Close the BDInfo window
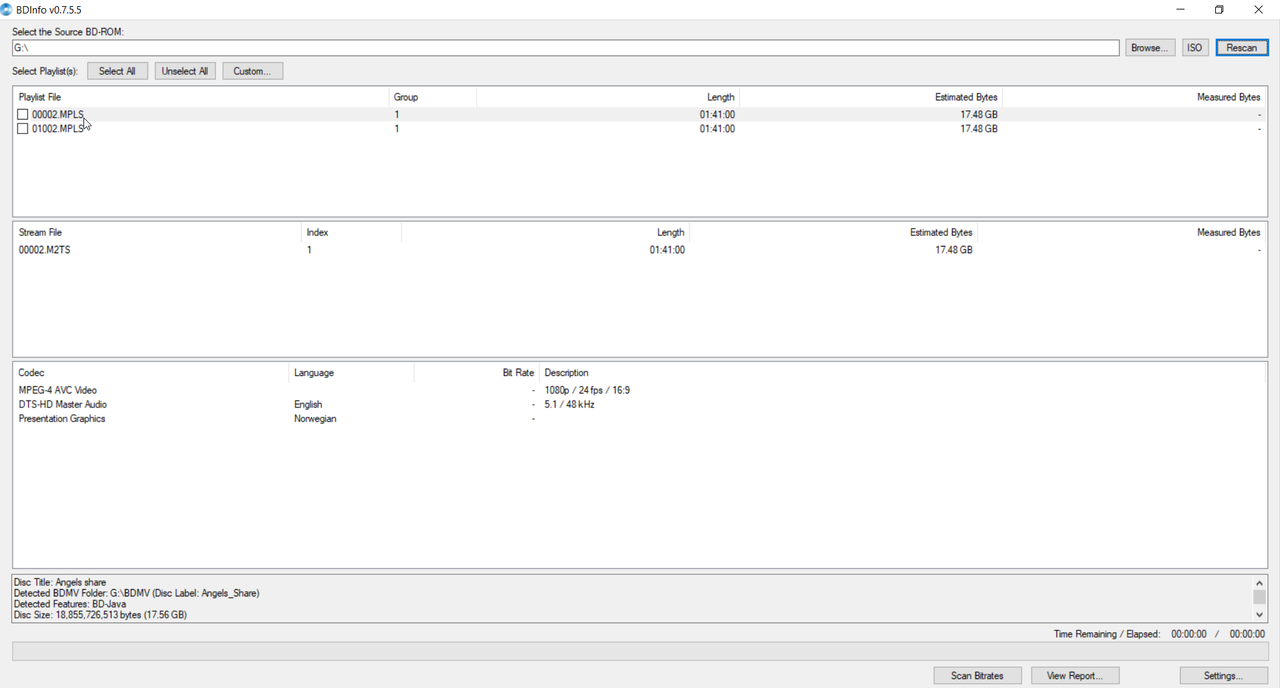The image size is (1280, 688). click(x=1259, y=9)
